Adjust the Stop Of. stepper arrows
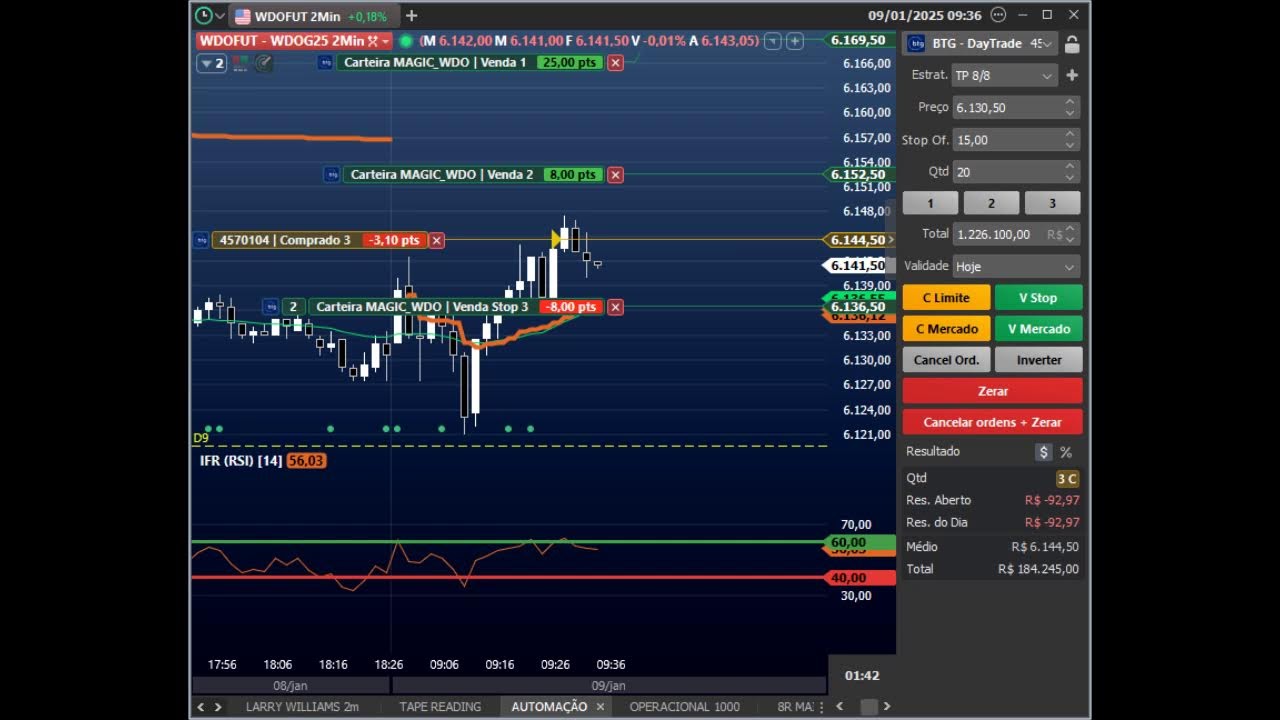This screenshot has width=1280, height=720. (1070, 140)
